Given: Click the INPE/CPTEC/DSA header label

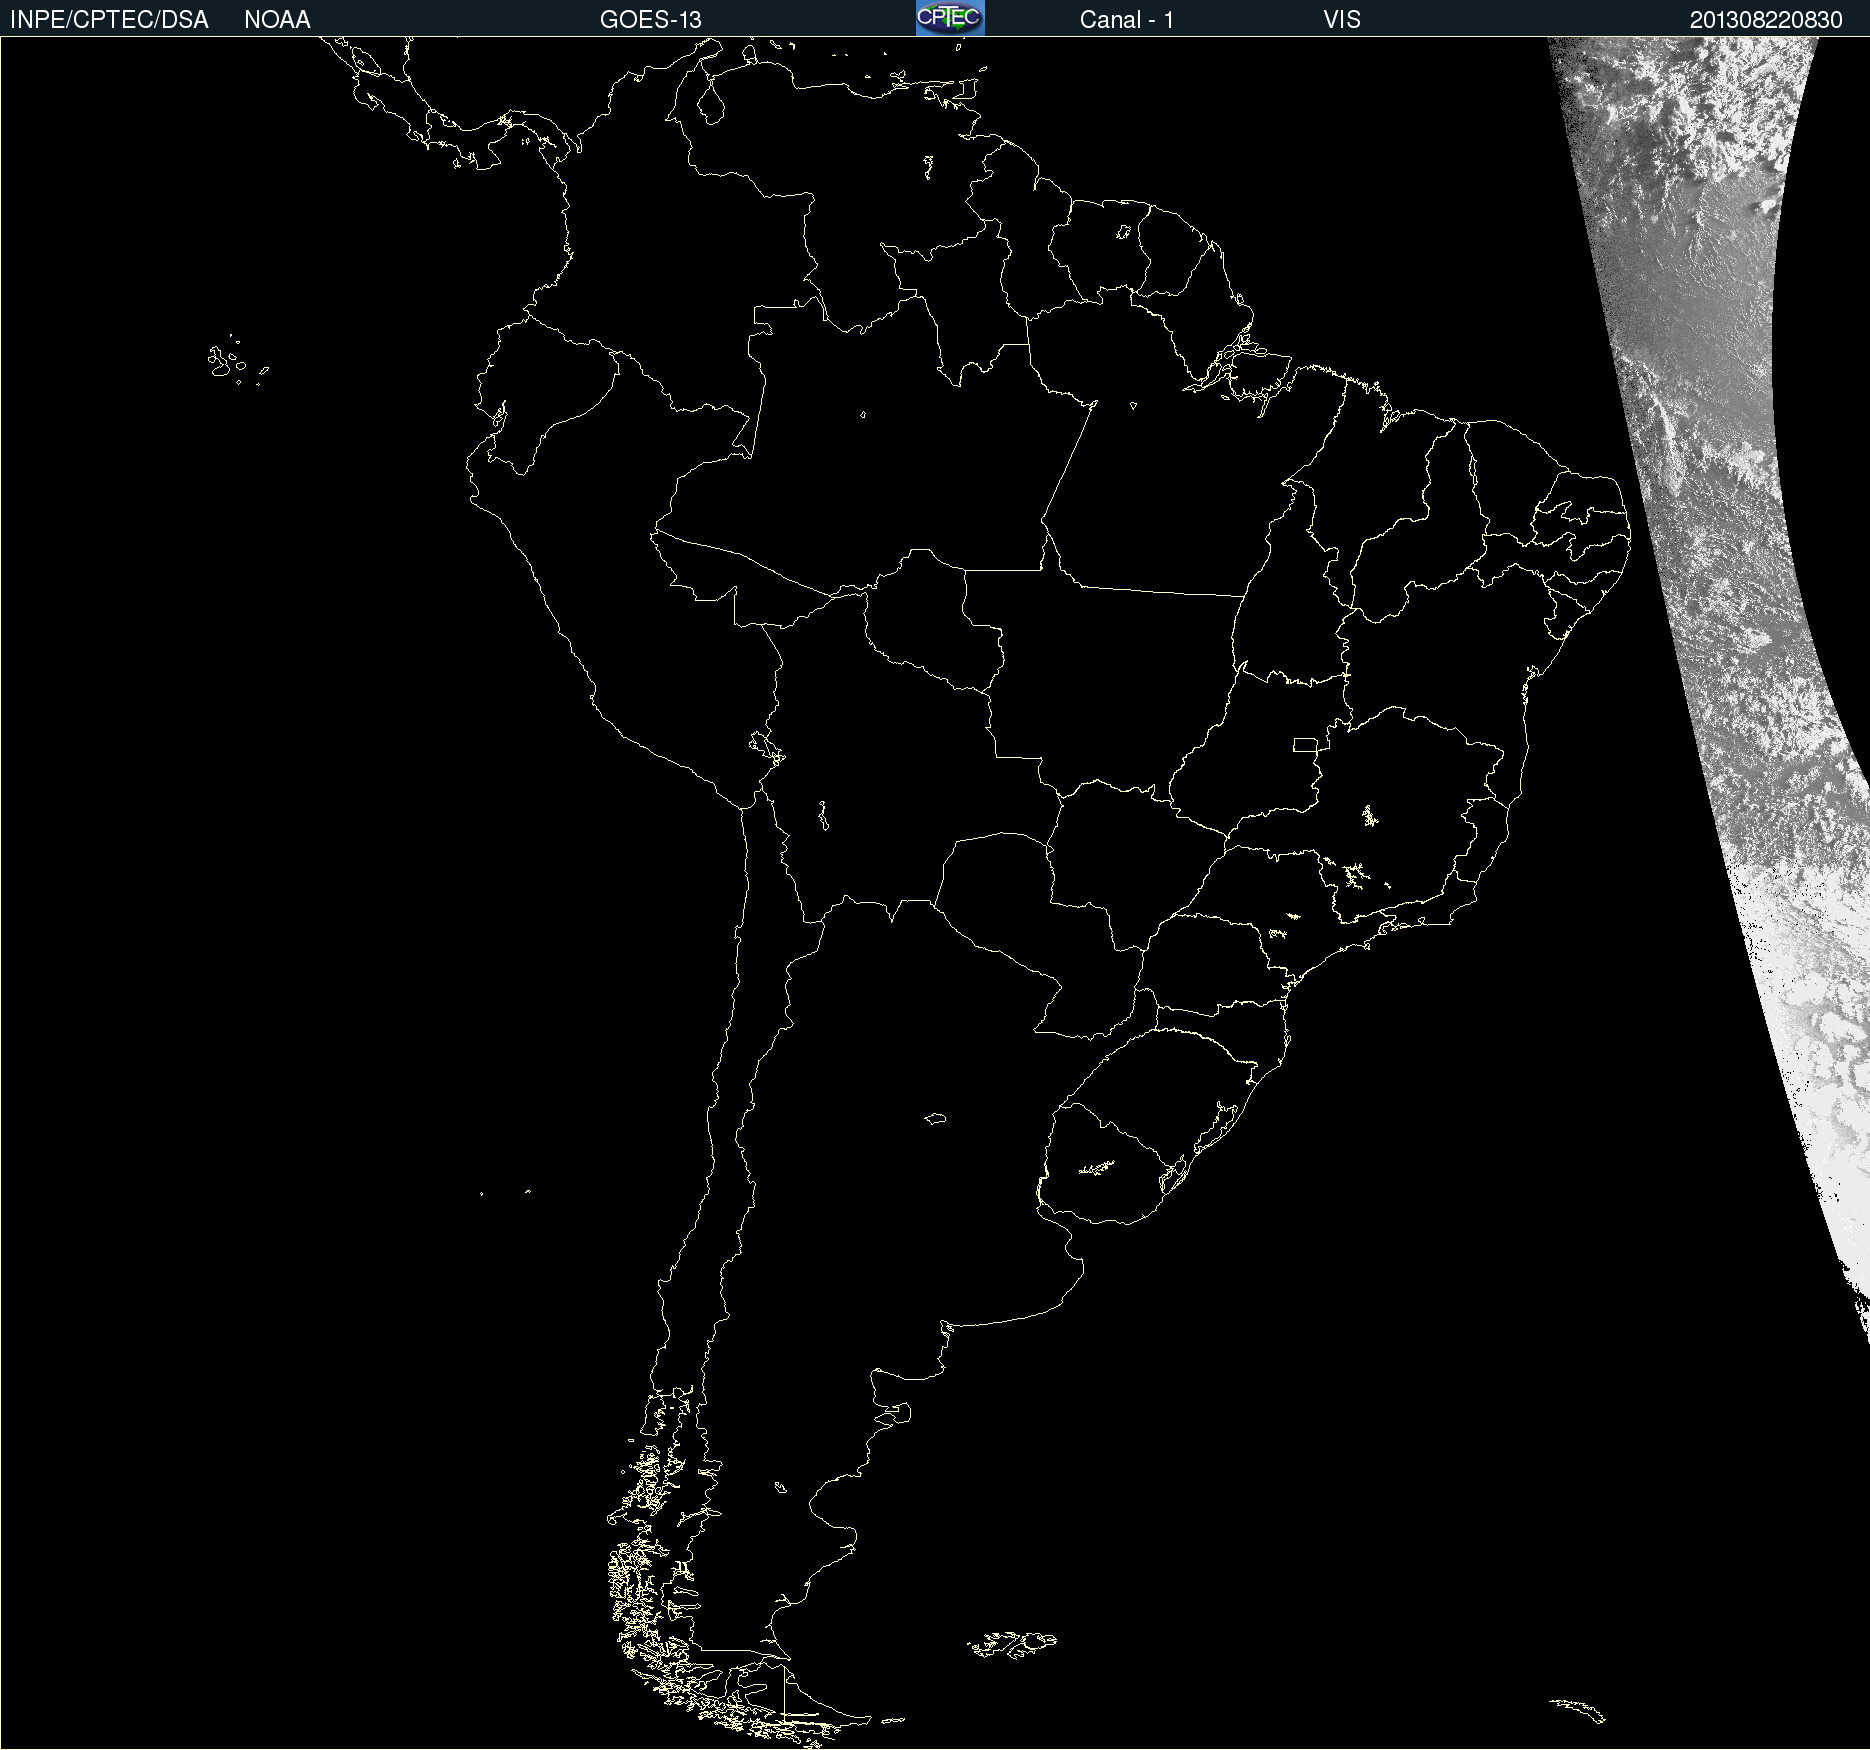Looking at the screenshot, I should click(x=109, y=20).
